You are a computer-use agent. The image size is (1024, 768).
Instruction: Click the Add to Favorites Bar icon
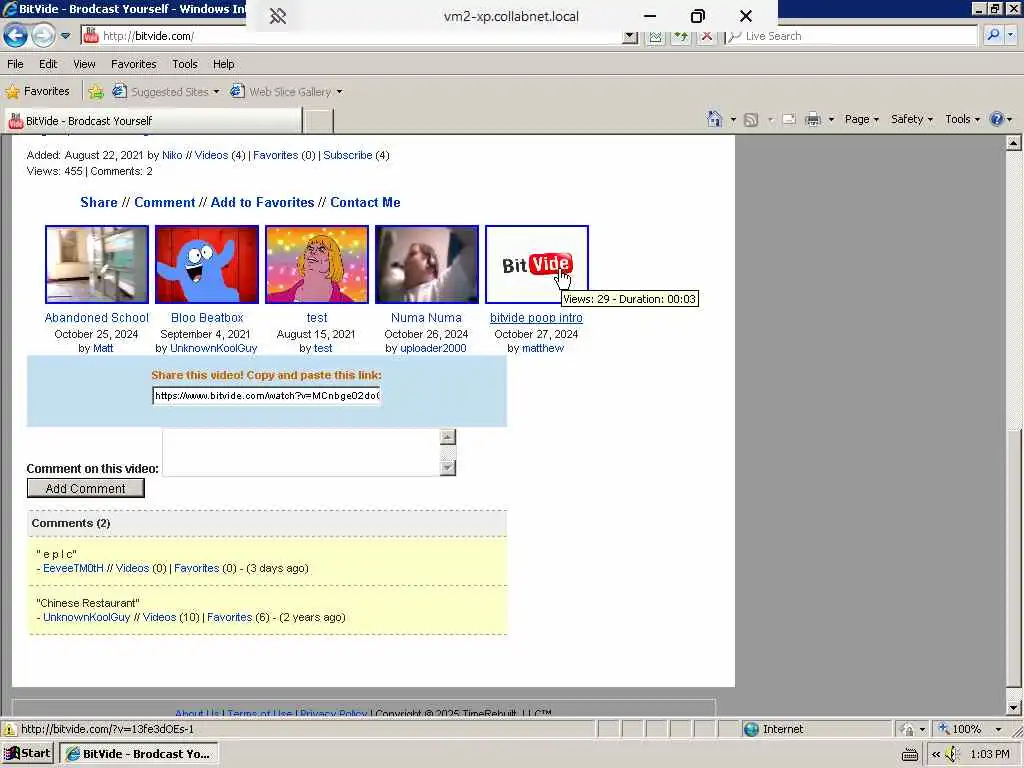click(96, 91)
